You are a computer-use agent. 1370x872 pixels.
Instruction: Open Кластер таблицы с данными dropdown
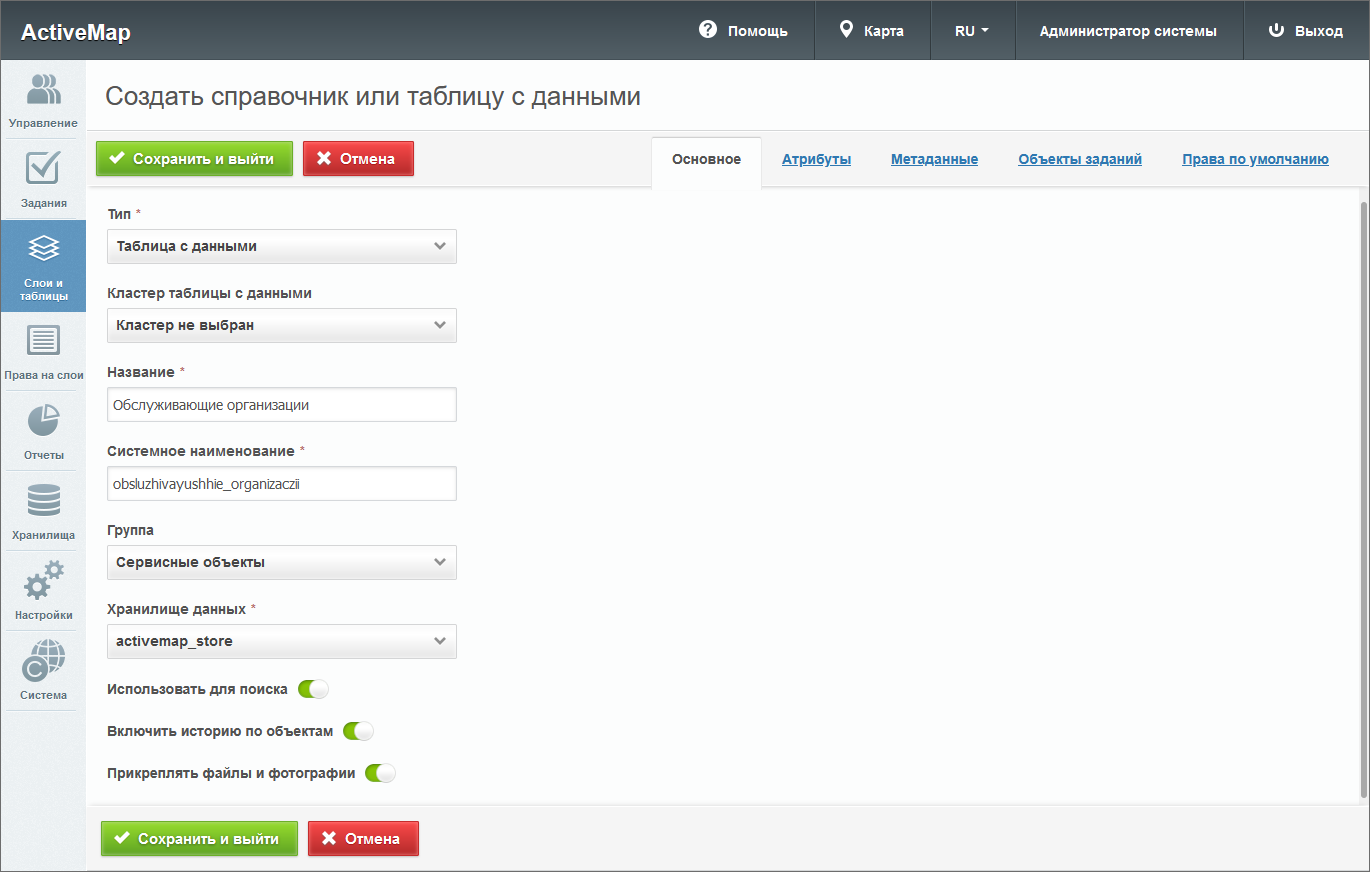tap(281, 325)
